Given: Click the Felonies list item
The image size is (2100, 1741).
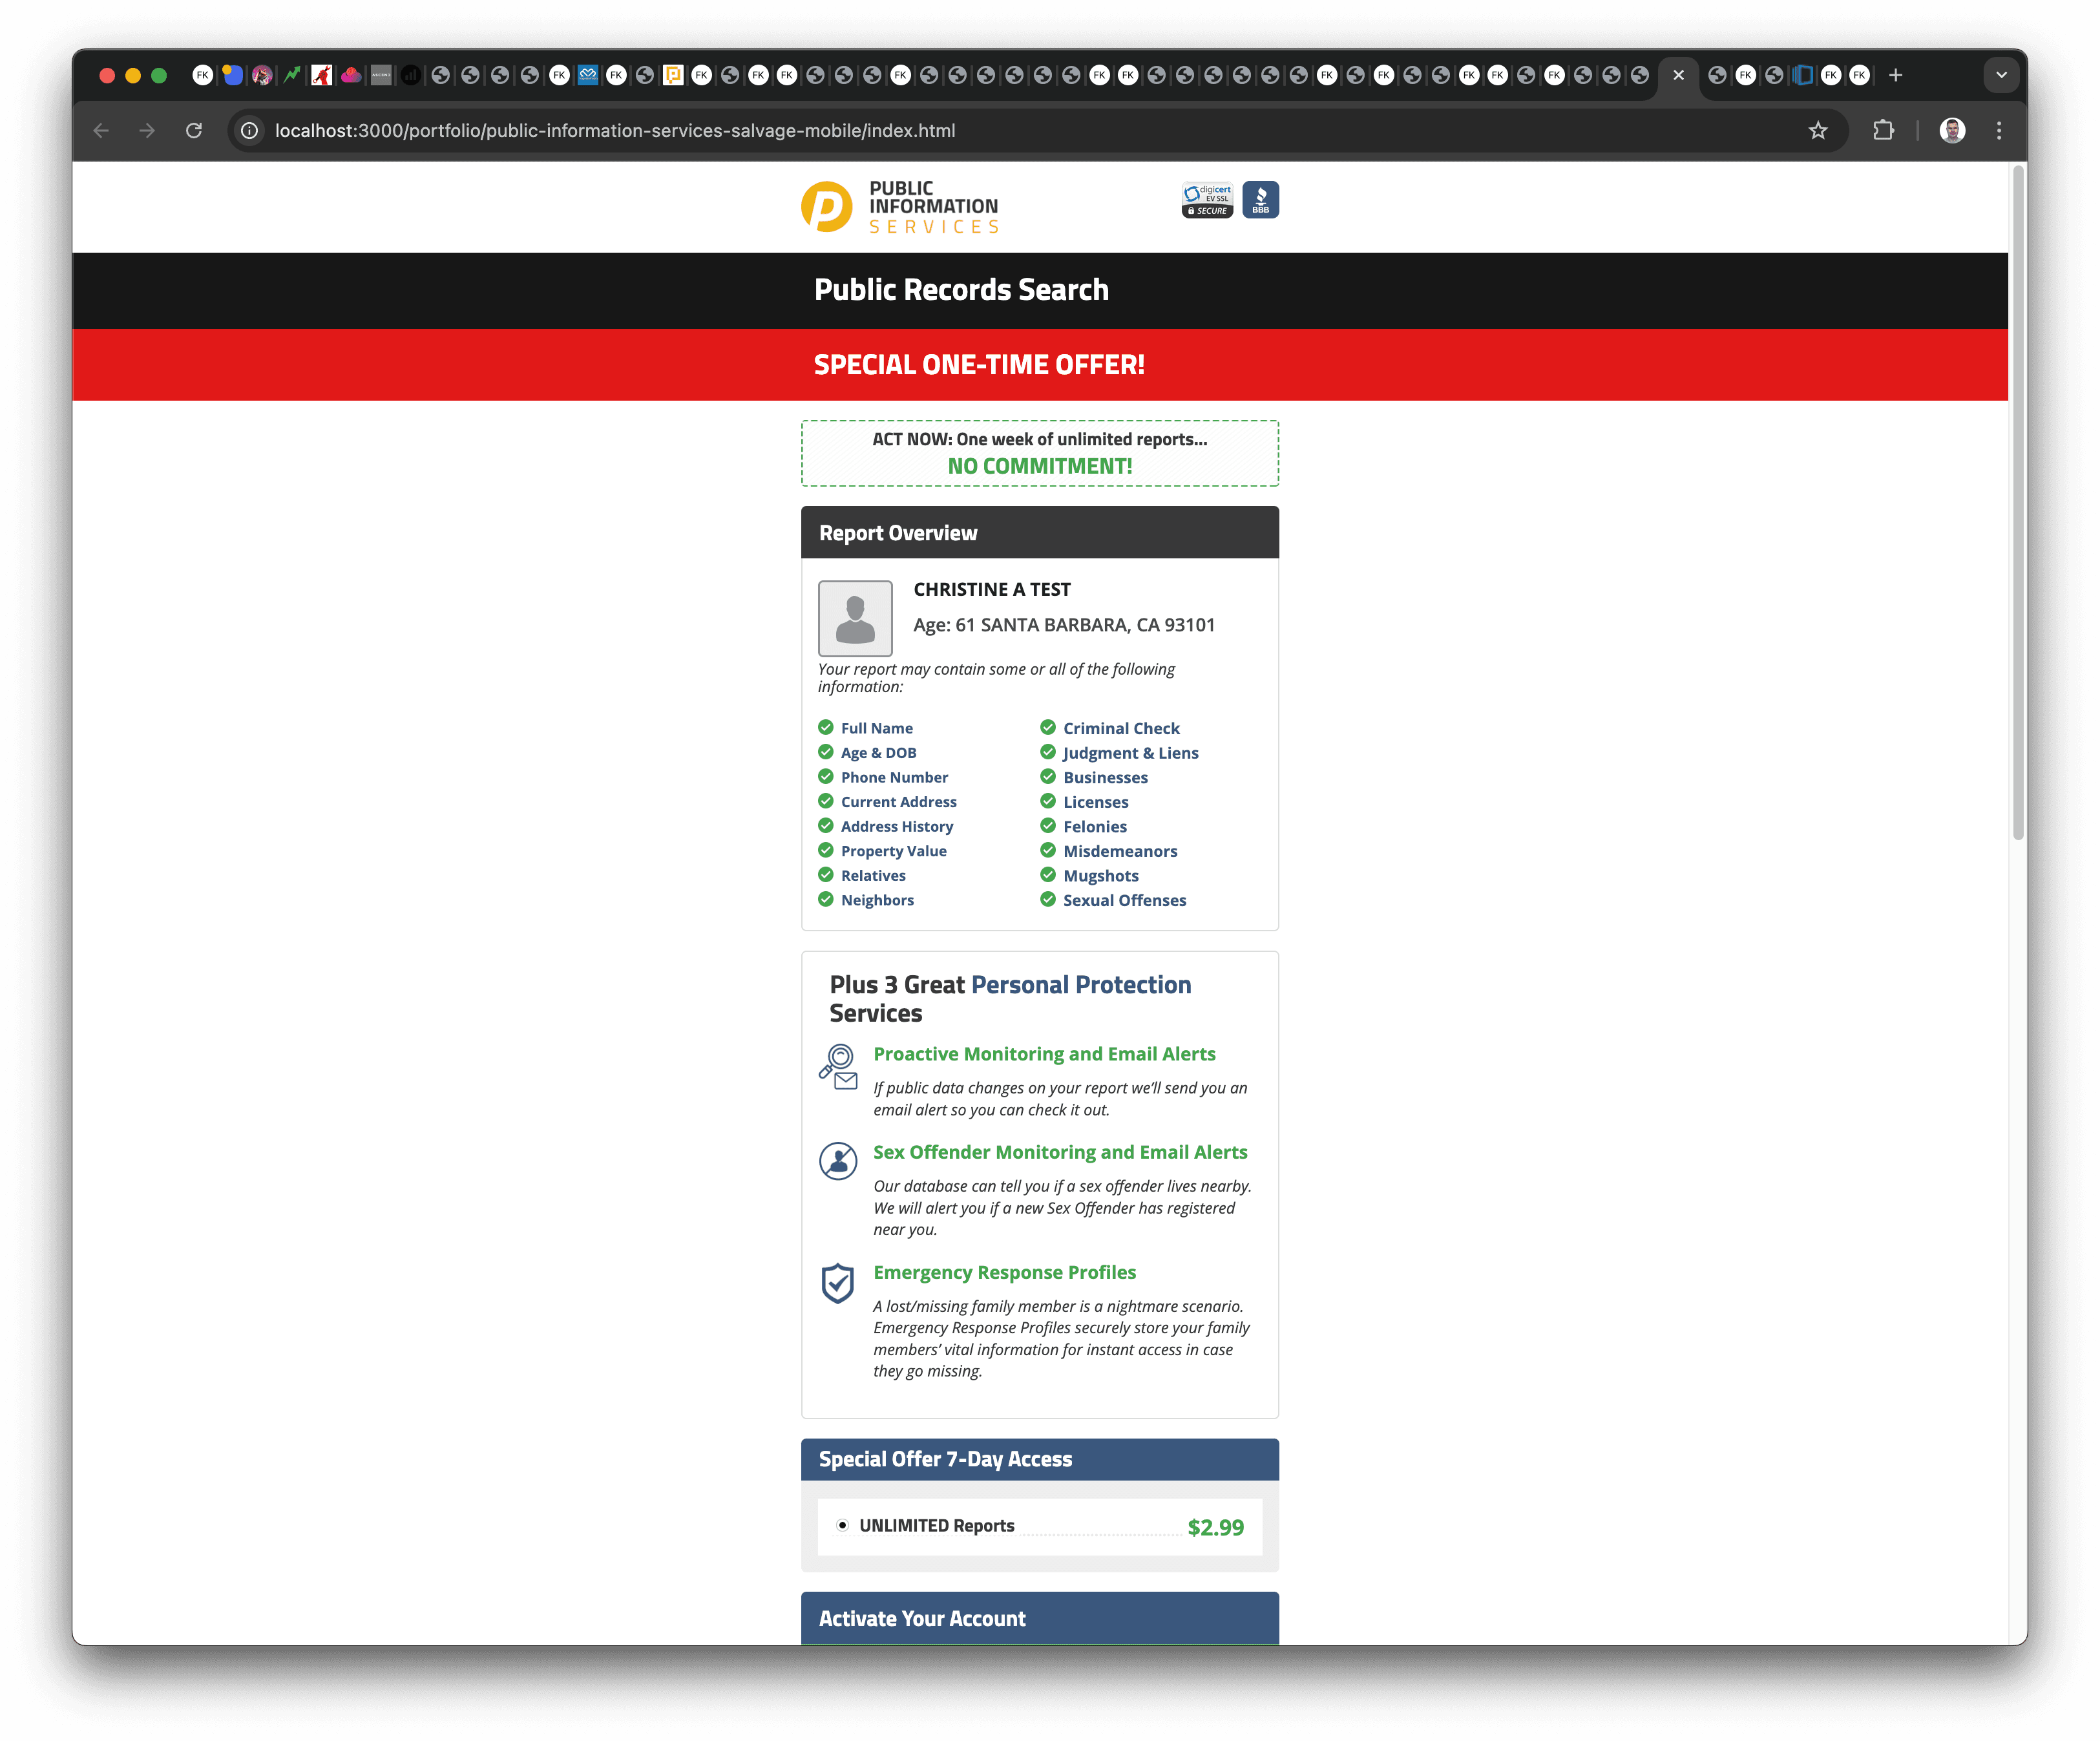Looking at the screenshot, I should (1094, 826).
